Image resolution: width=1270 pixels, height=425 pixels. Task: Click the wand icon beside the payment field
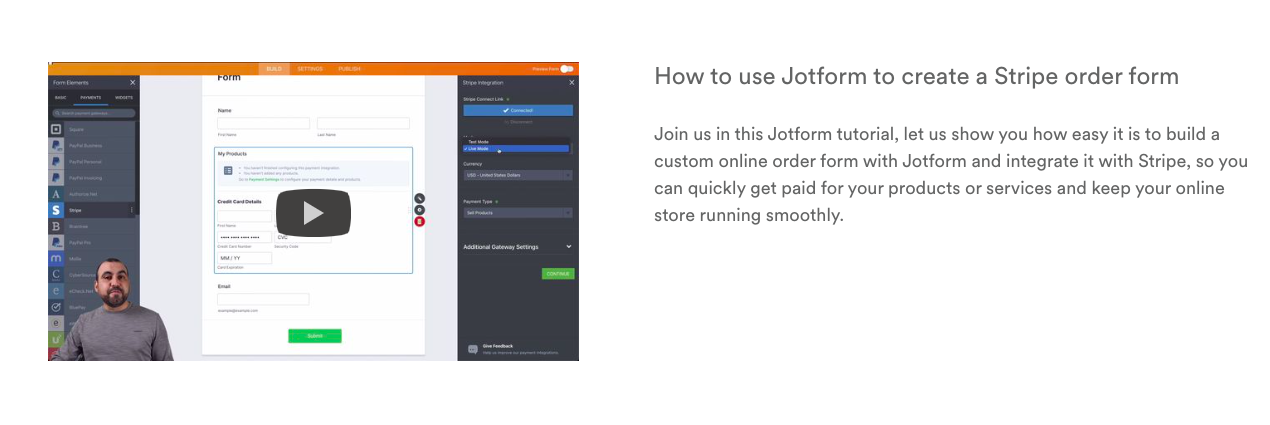pyautogui.click(x=419, y=198)
